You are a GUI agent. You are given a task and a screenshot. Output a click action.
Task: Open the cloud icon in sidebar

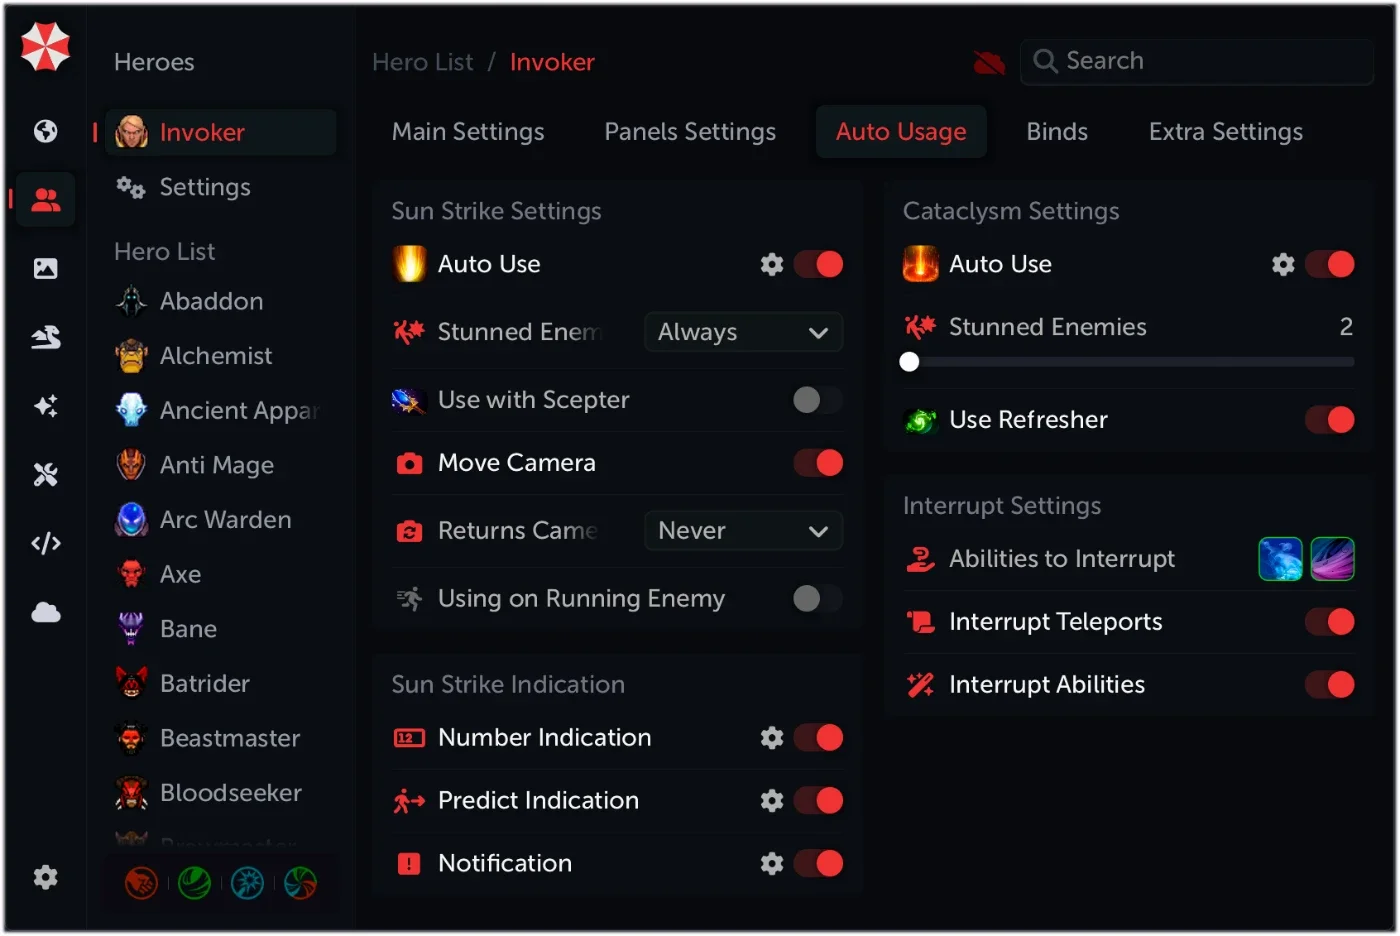point(46,612)
